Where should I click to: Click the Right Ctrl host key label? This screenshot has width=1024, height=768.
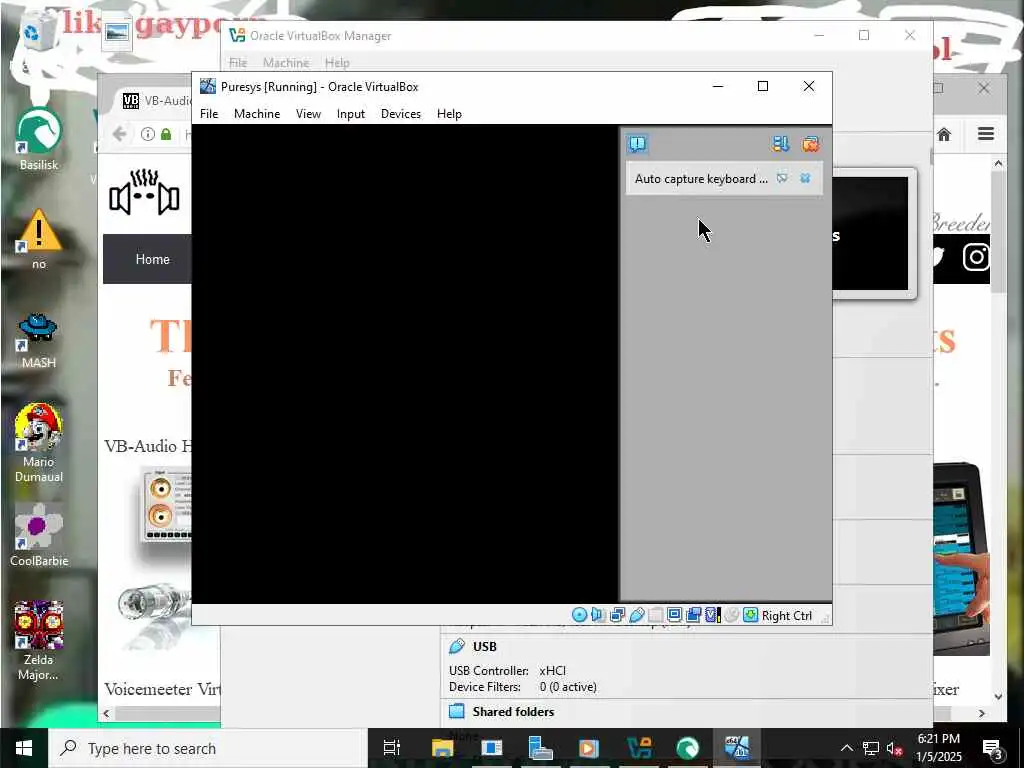coord(786,616)
